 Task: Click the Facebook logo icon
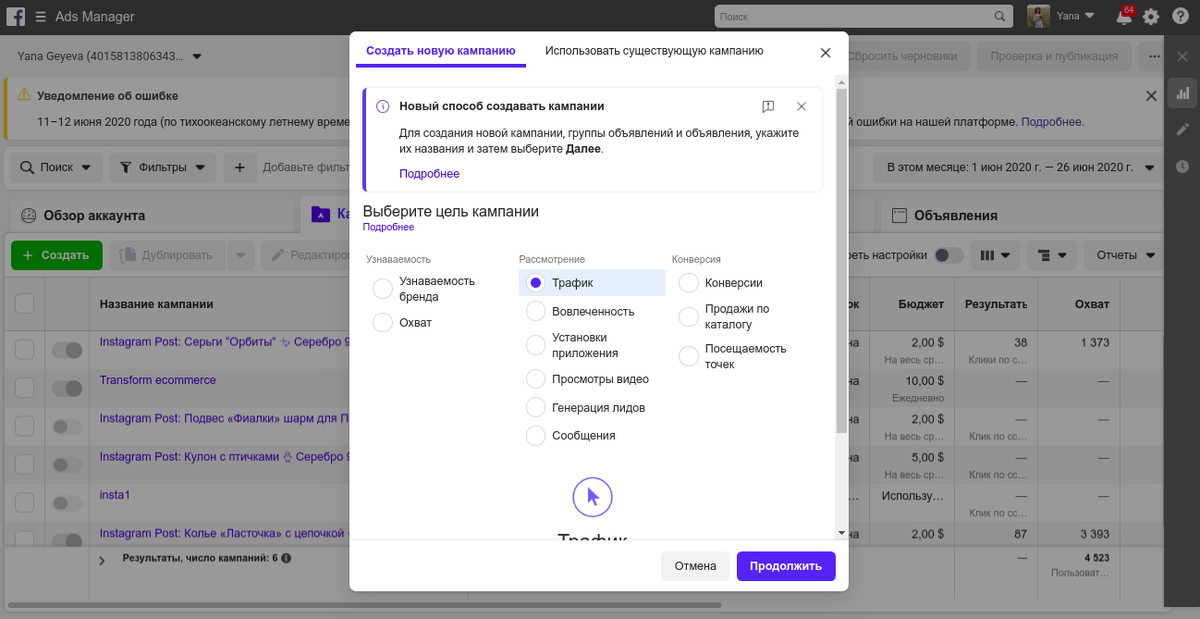tap(16, 17)
